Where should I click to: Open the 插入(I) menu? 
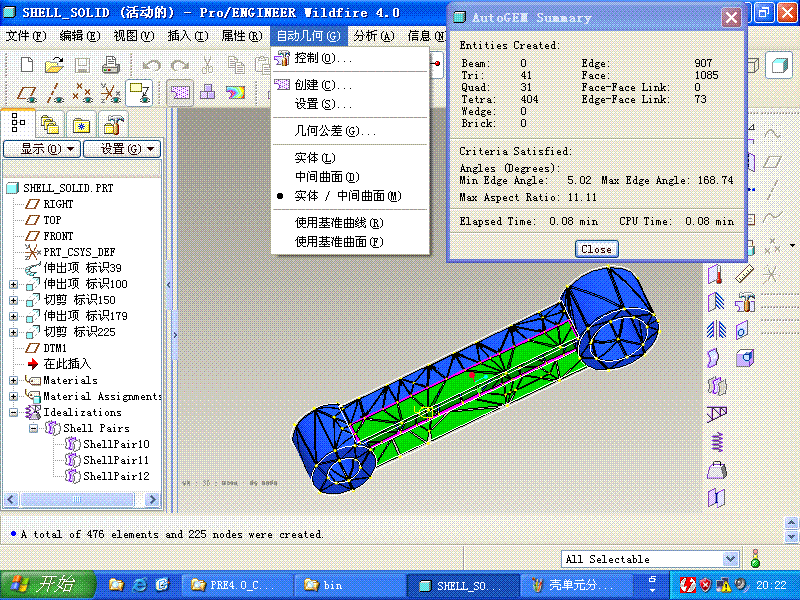tap(187, 36)
